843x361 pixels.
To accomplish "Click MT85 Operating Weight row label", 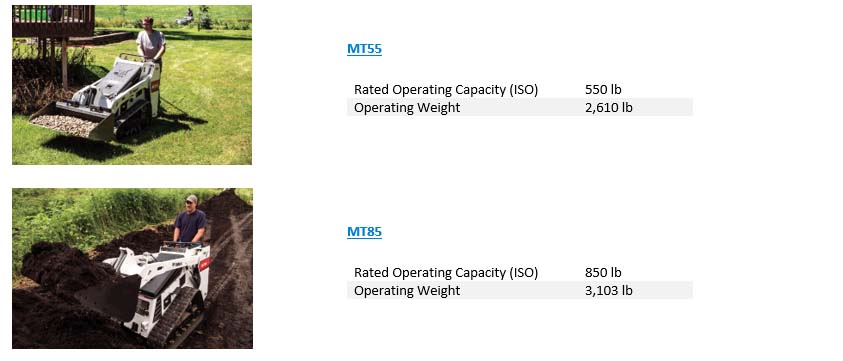I will tap(407, 291).
